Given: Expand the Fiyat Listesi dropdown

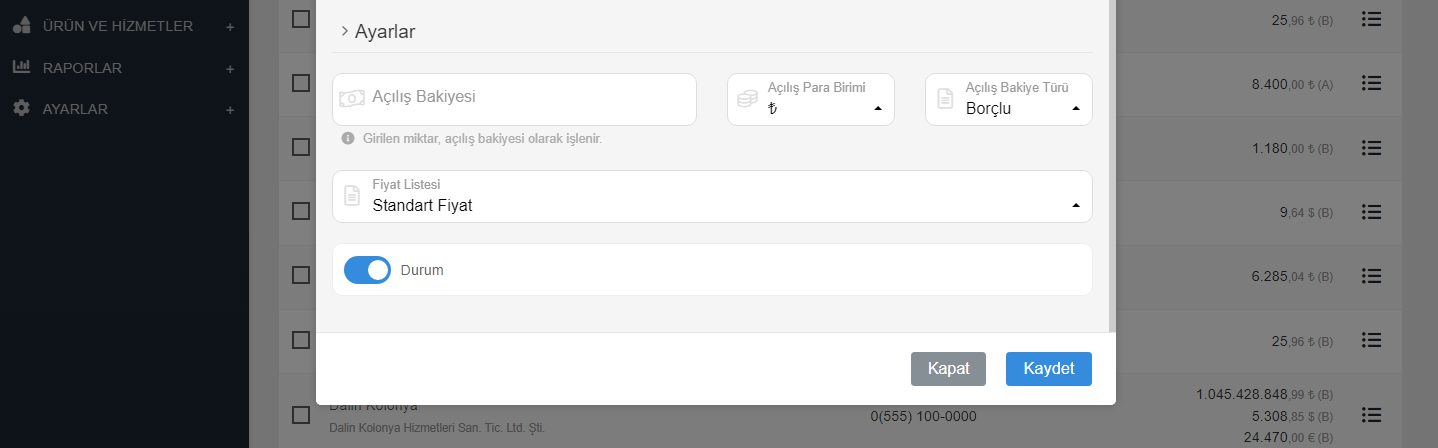Looking at the screenshot, I should (x=712, y=197).
